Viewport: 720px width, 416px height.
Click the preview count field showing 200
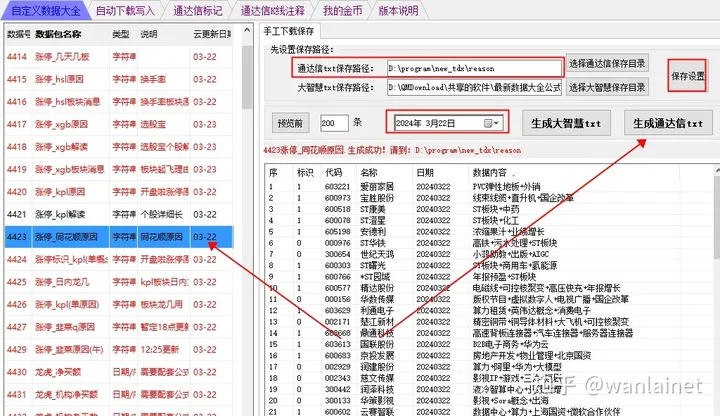click(334, 123)
